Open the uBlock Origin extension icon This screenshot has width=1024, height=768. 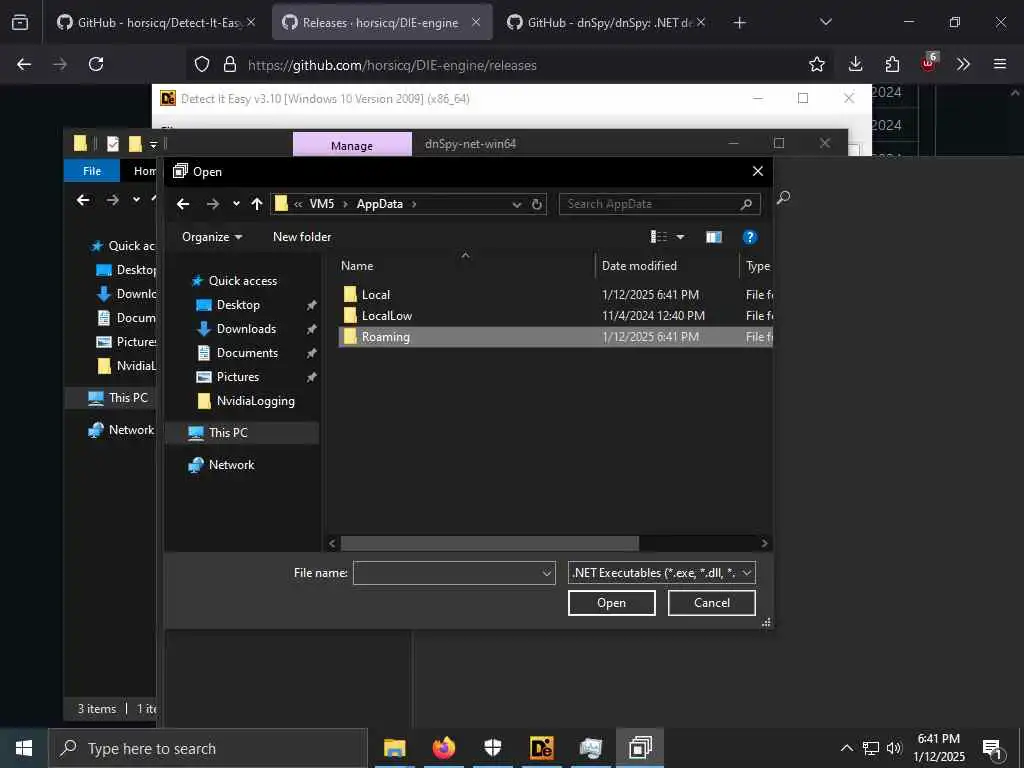click(929, 63)
